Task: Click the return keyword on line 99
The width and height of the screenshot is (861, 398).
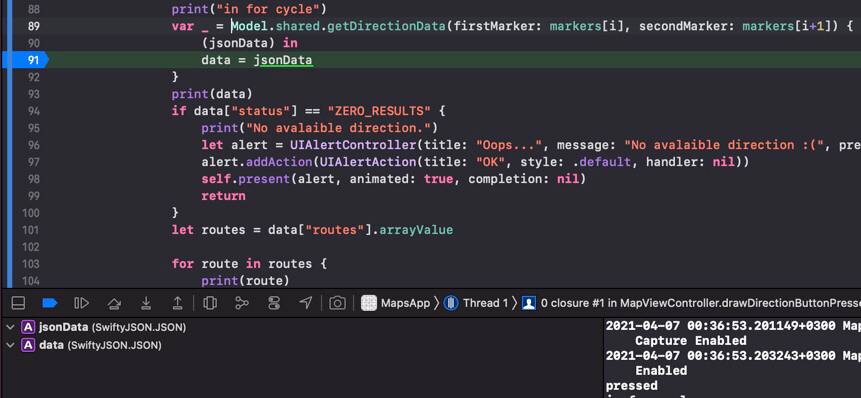Action: 223,195
